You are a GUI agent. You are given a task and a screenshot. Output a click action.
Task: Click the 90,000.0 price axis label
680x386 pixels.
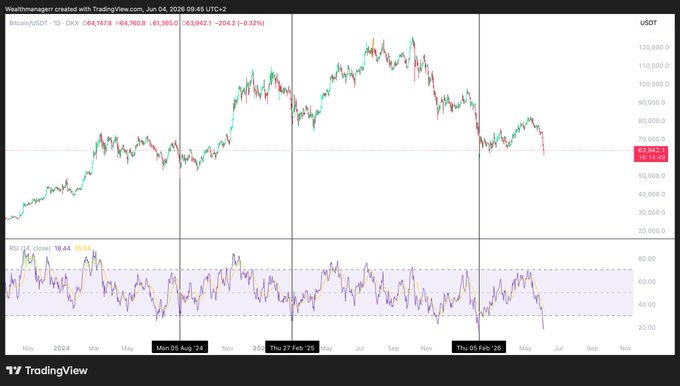point(651,102)
